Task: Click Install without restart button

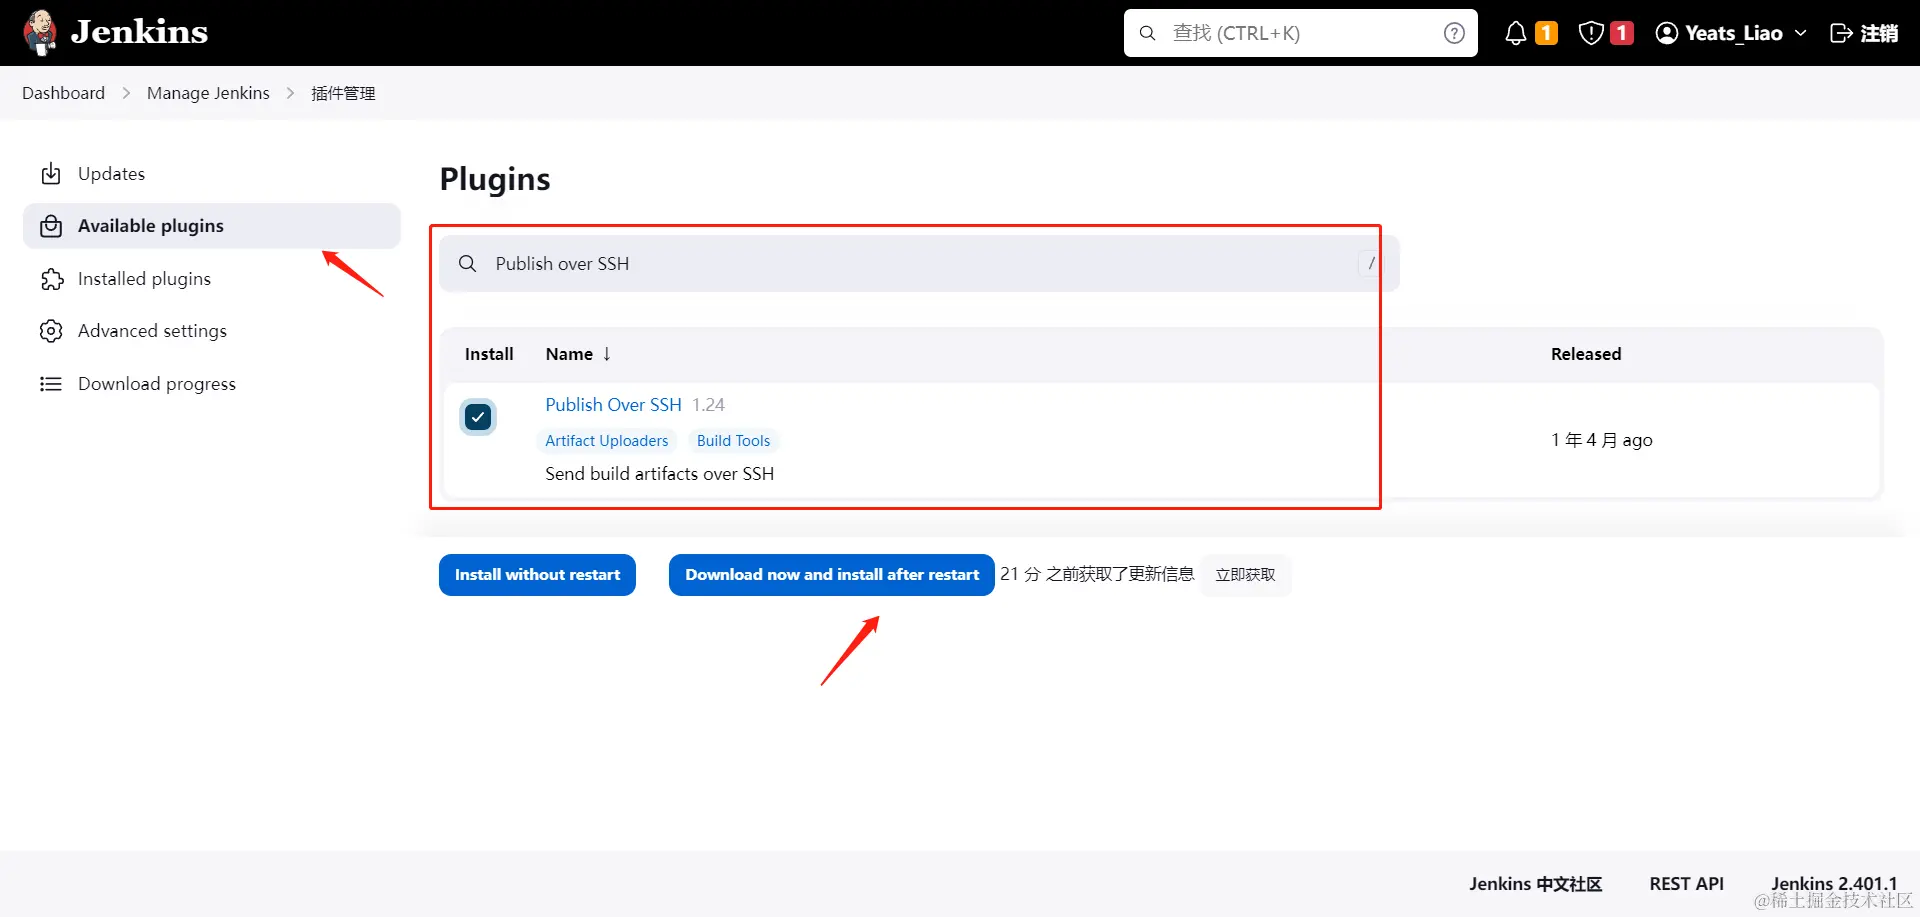Action: click(x=537, y=575)
